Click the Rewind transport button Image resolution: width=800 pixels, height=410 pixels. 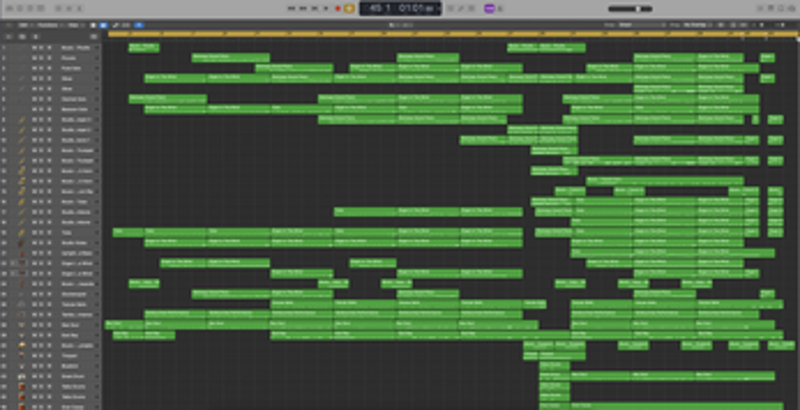[x=291, y=8]
